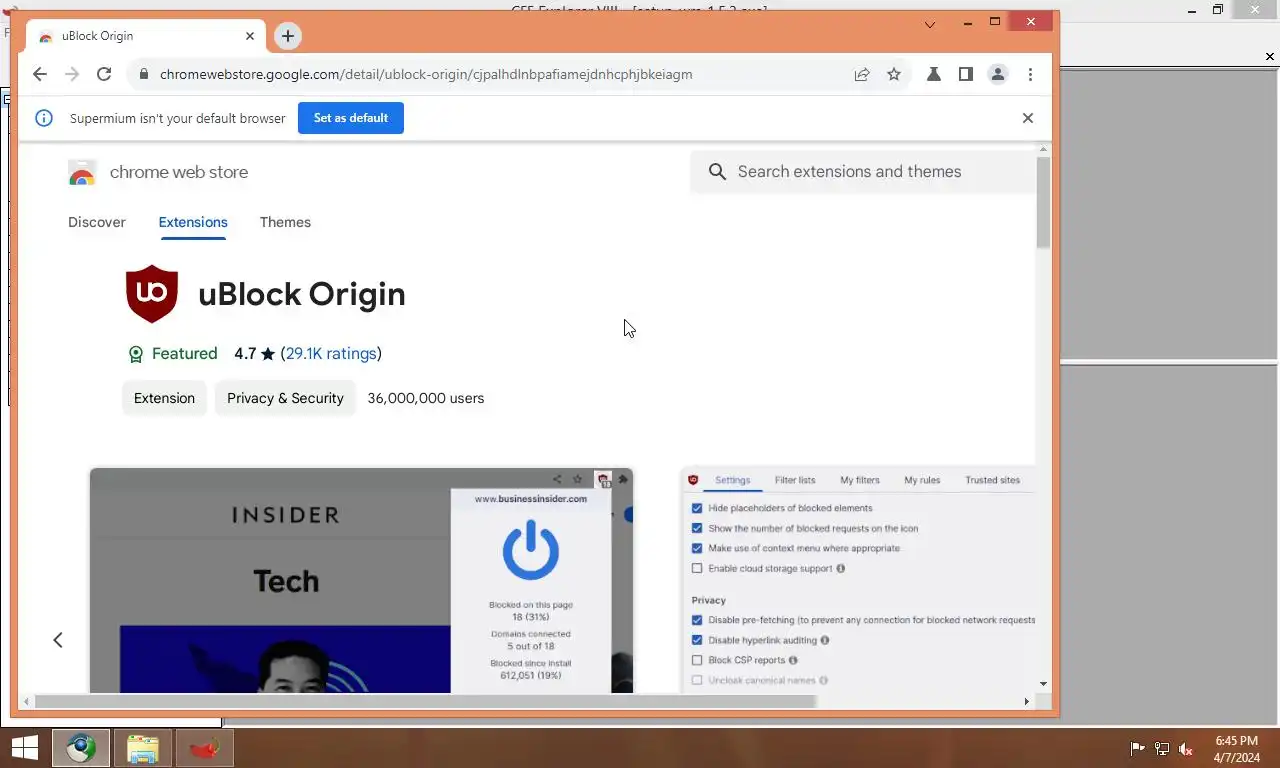Click the Extension category chip
This screenshot has height=768, width=1280.
tap(164, 398)
